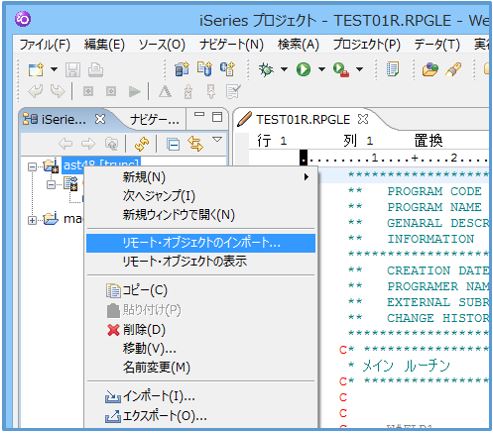This screenshot has height=433, width=493.
Task: Choose 名前変更(M) from context menu
Action: (201, 367)
